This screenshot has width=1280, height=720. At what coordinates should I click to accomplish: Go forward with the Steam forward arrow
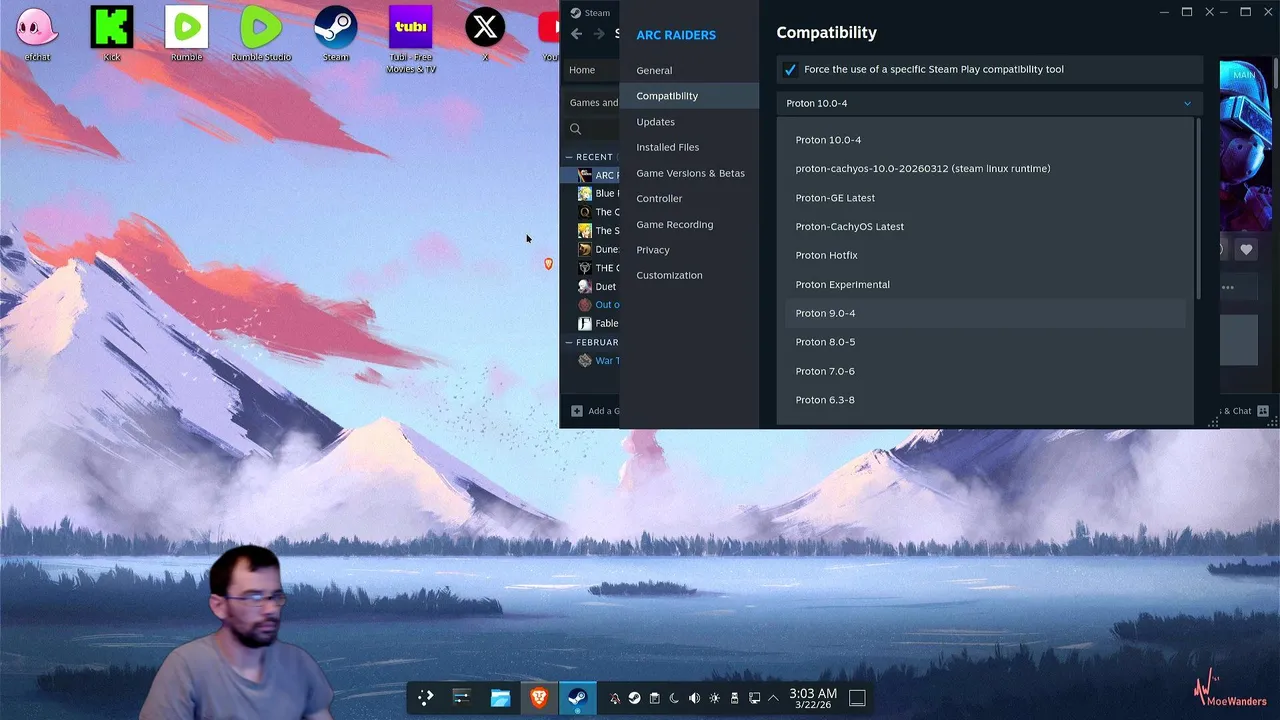(x=598, y=34)
